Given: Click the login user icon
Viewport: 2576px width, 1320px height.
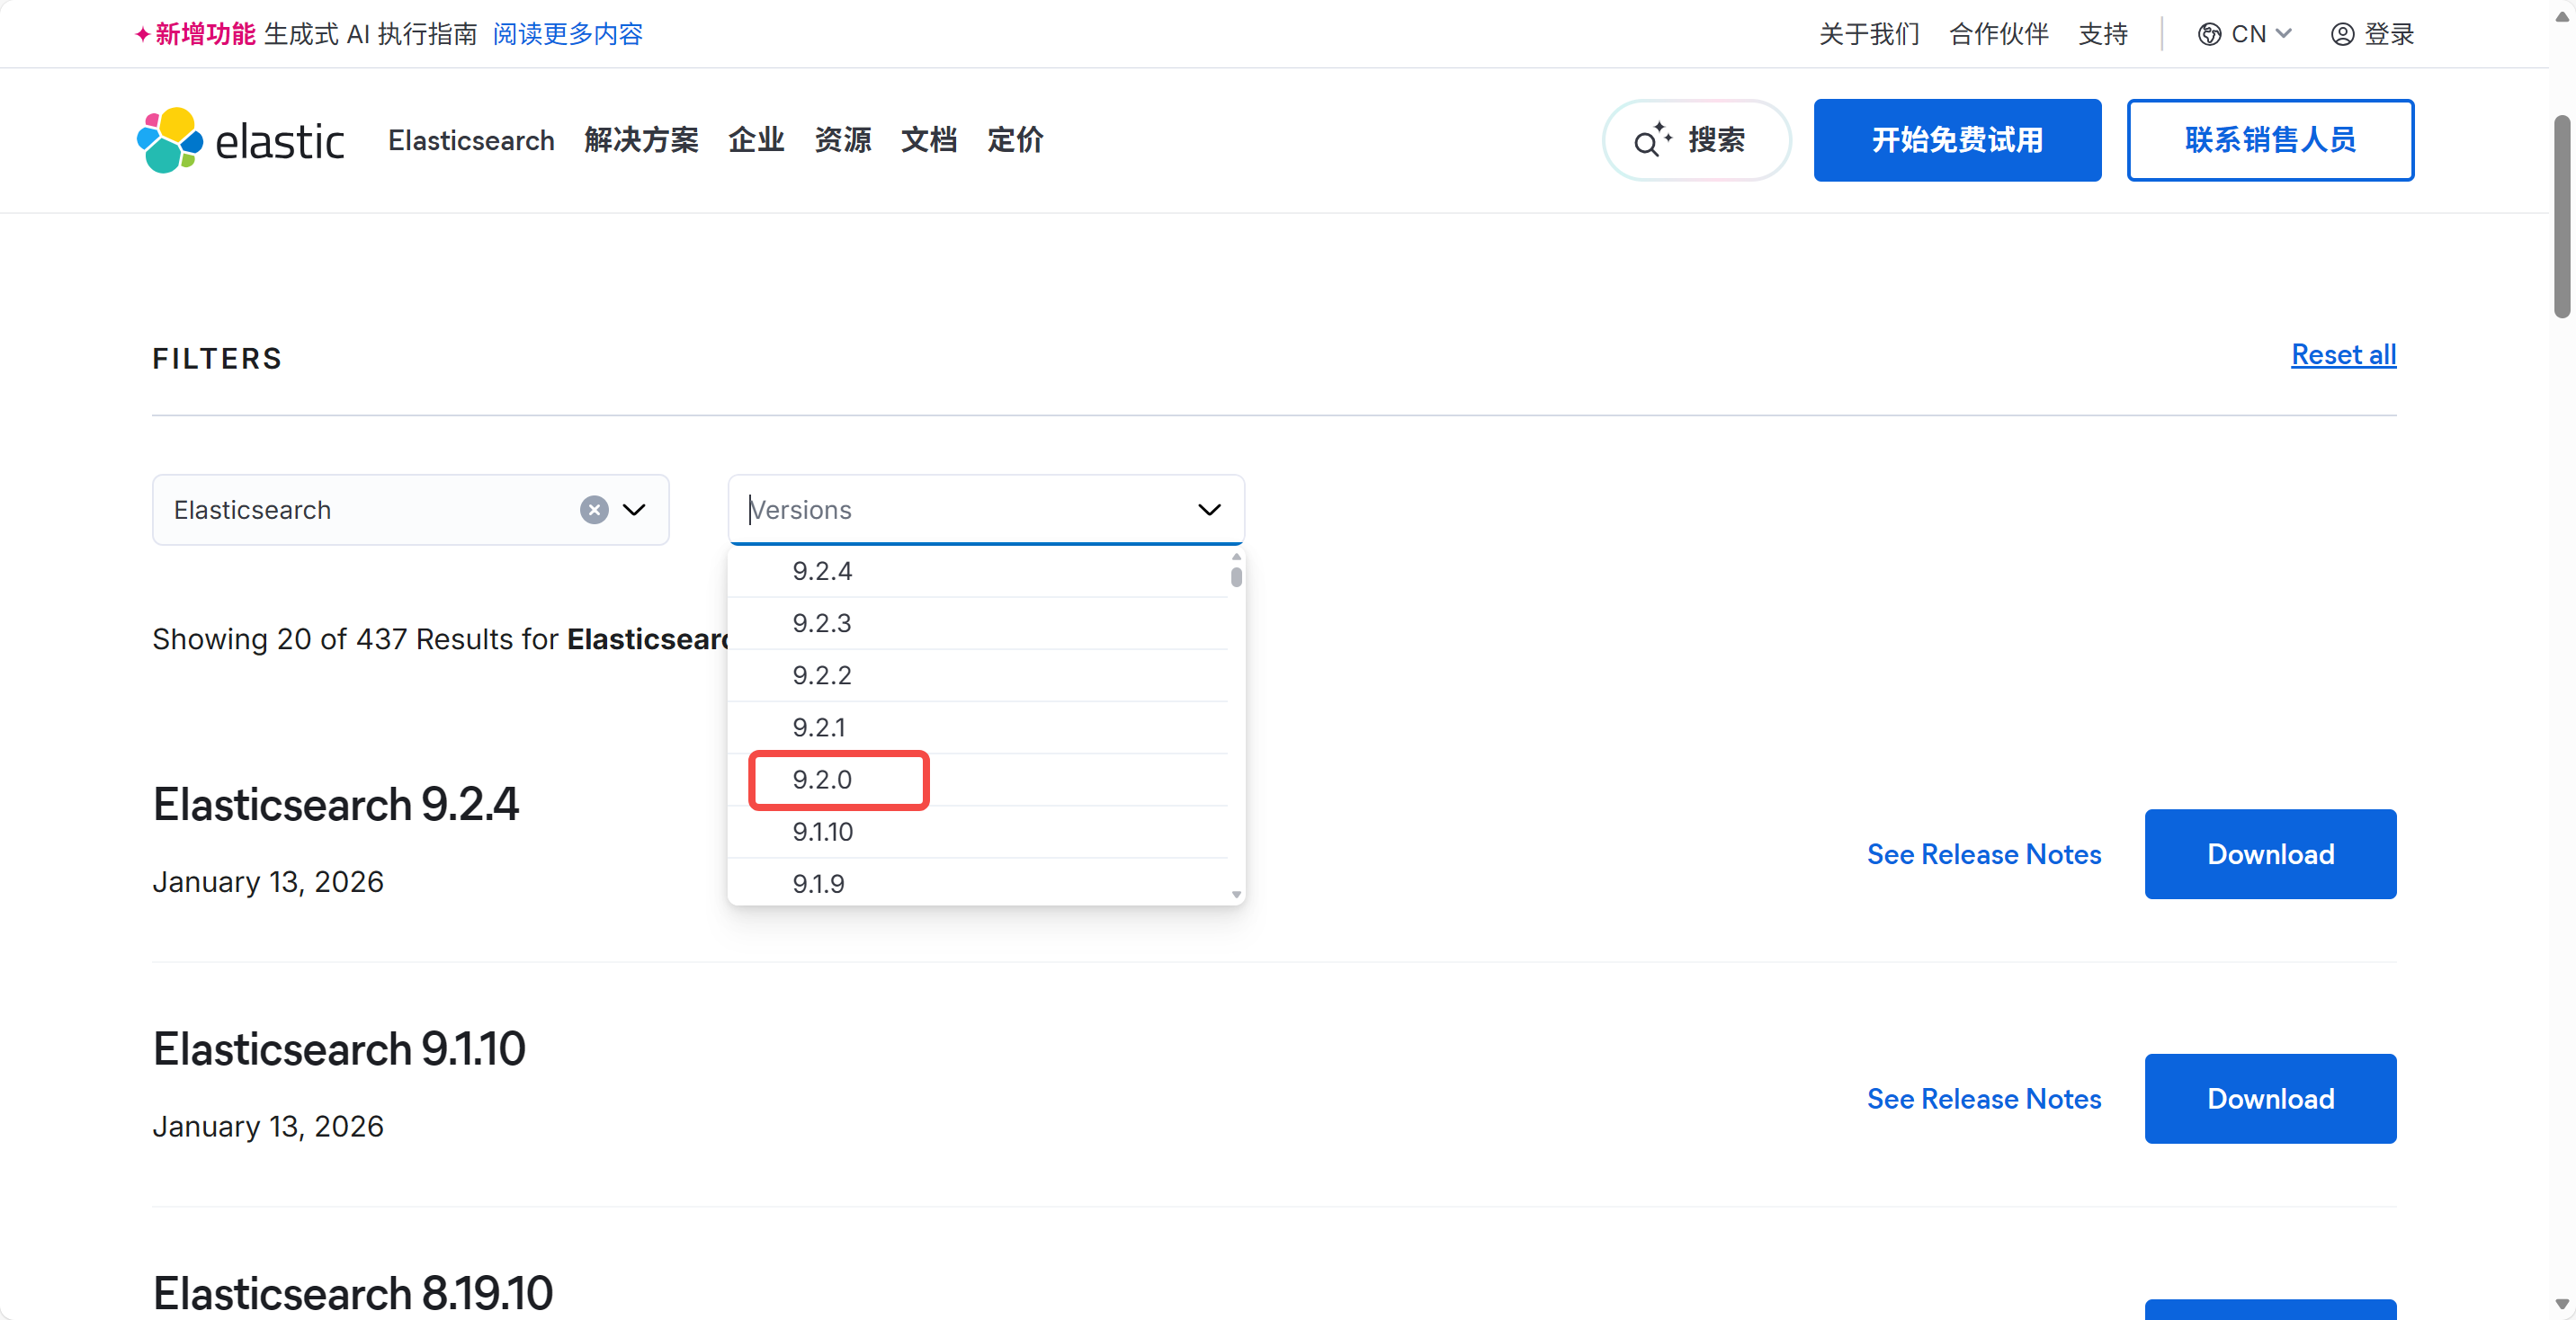Looking at the screenshot, I should (2342, 34).
